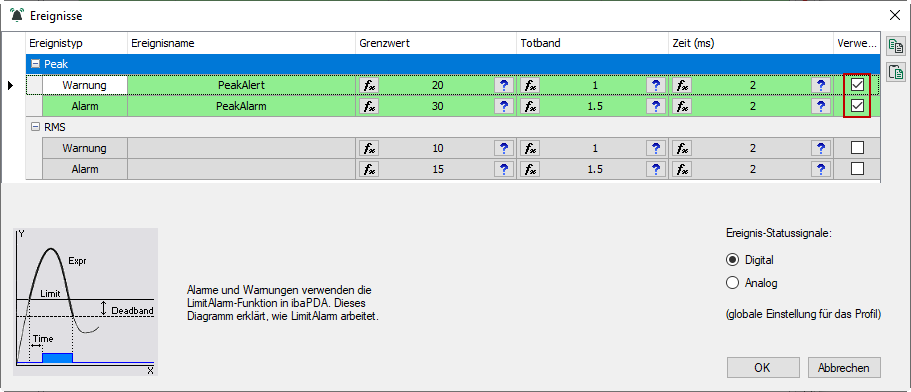Enable Verwenden for RMS Warnung
This screenshot has height=392, width=911.
(x=857, y=148)
